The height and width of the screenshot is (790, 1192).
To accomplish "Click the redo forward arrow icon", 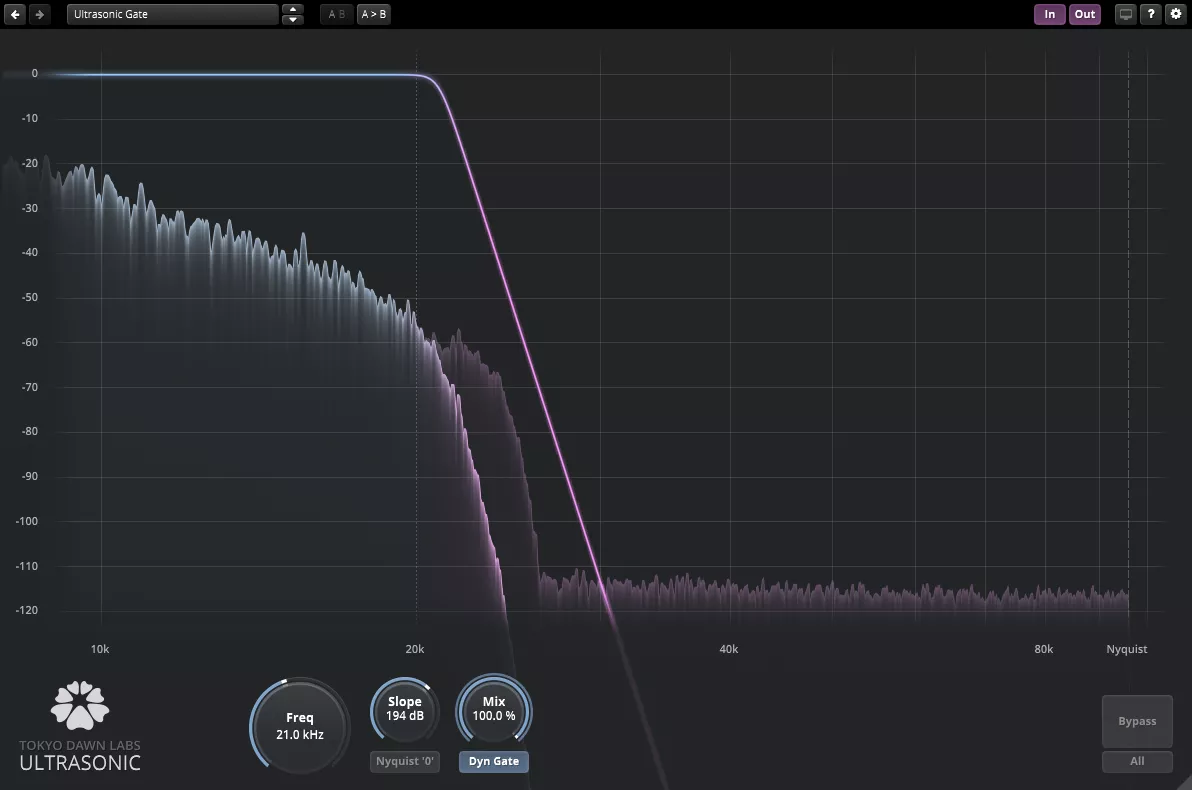I will pyautogui.click(x=39, y=14).
